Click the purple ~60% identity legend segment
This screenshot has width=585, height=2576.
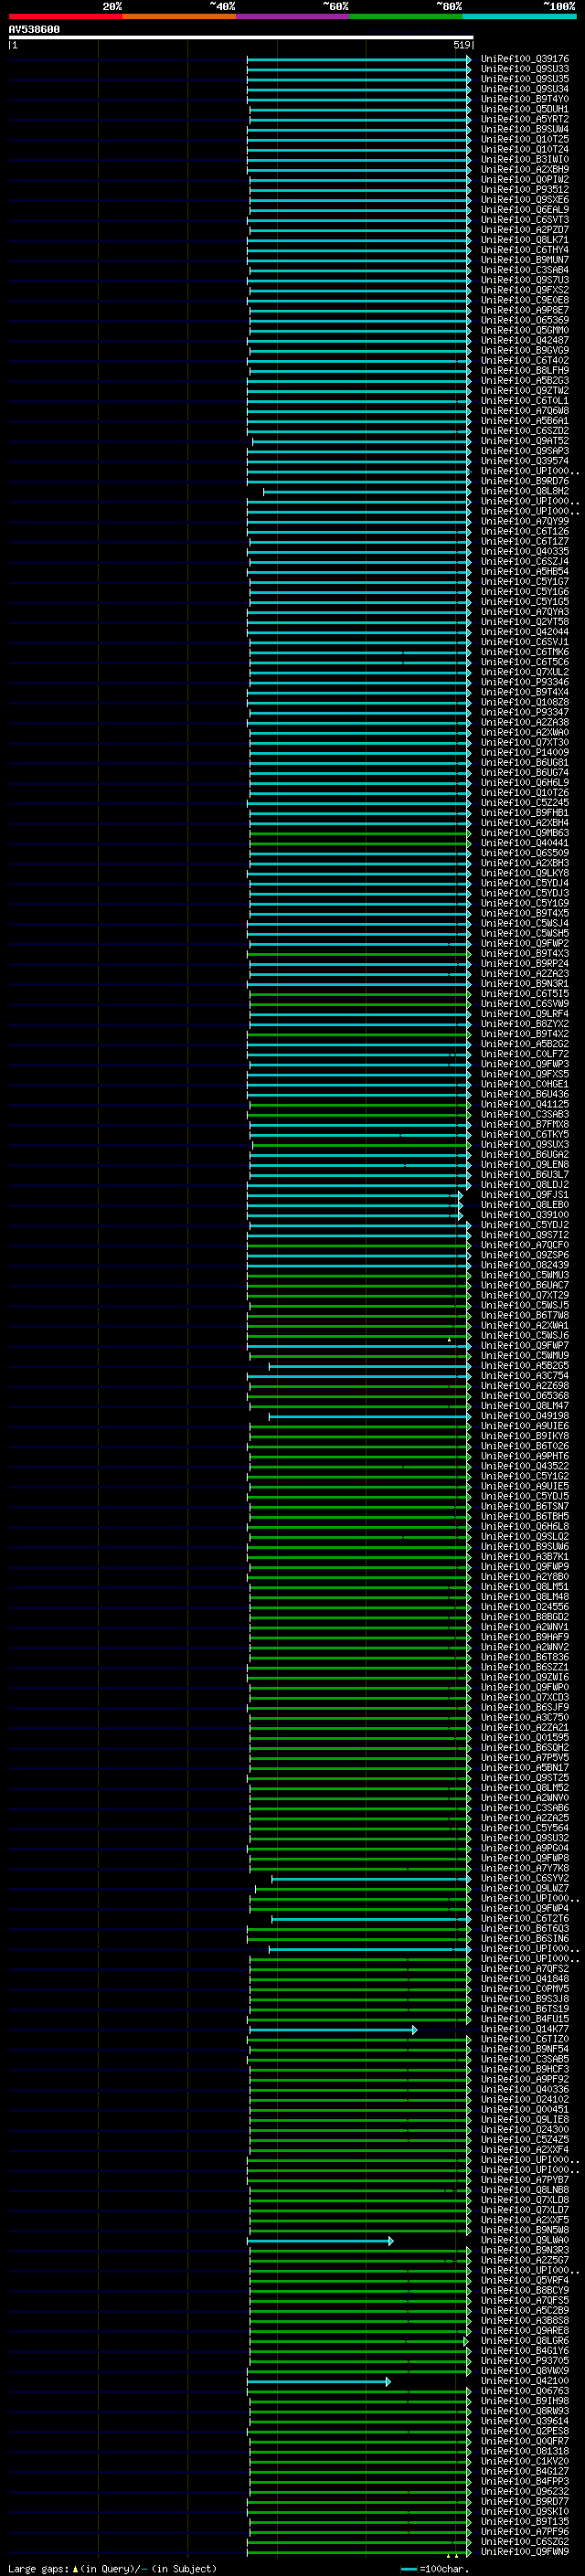[x=292, y=16]
